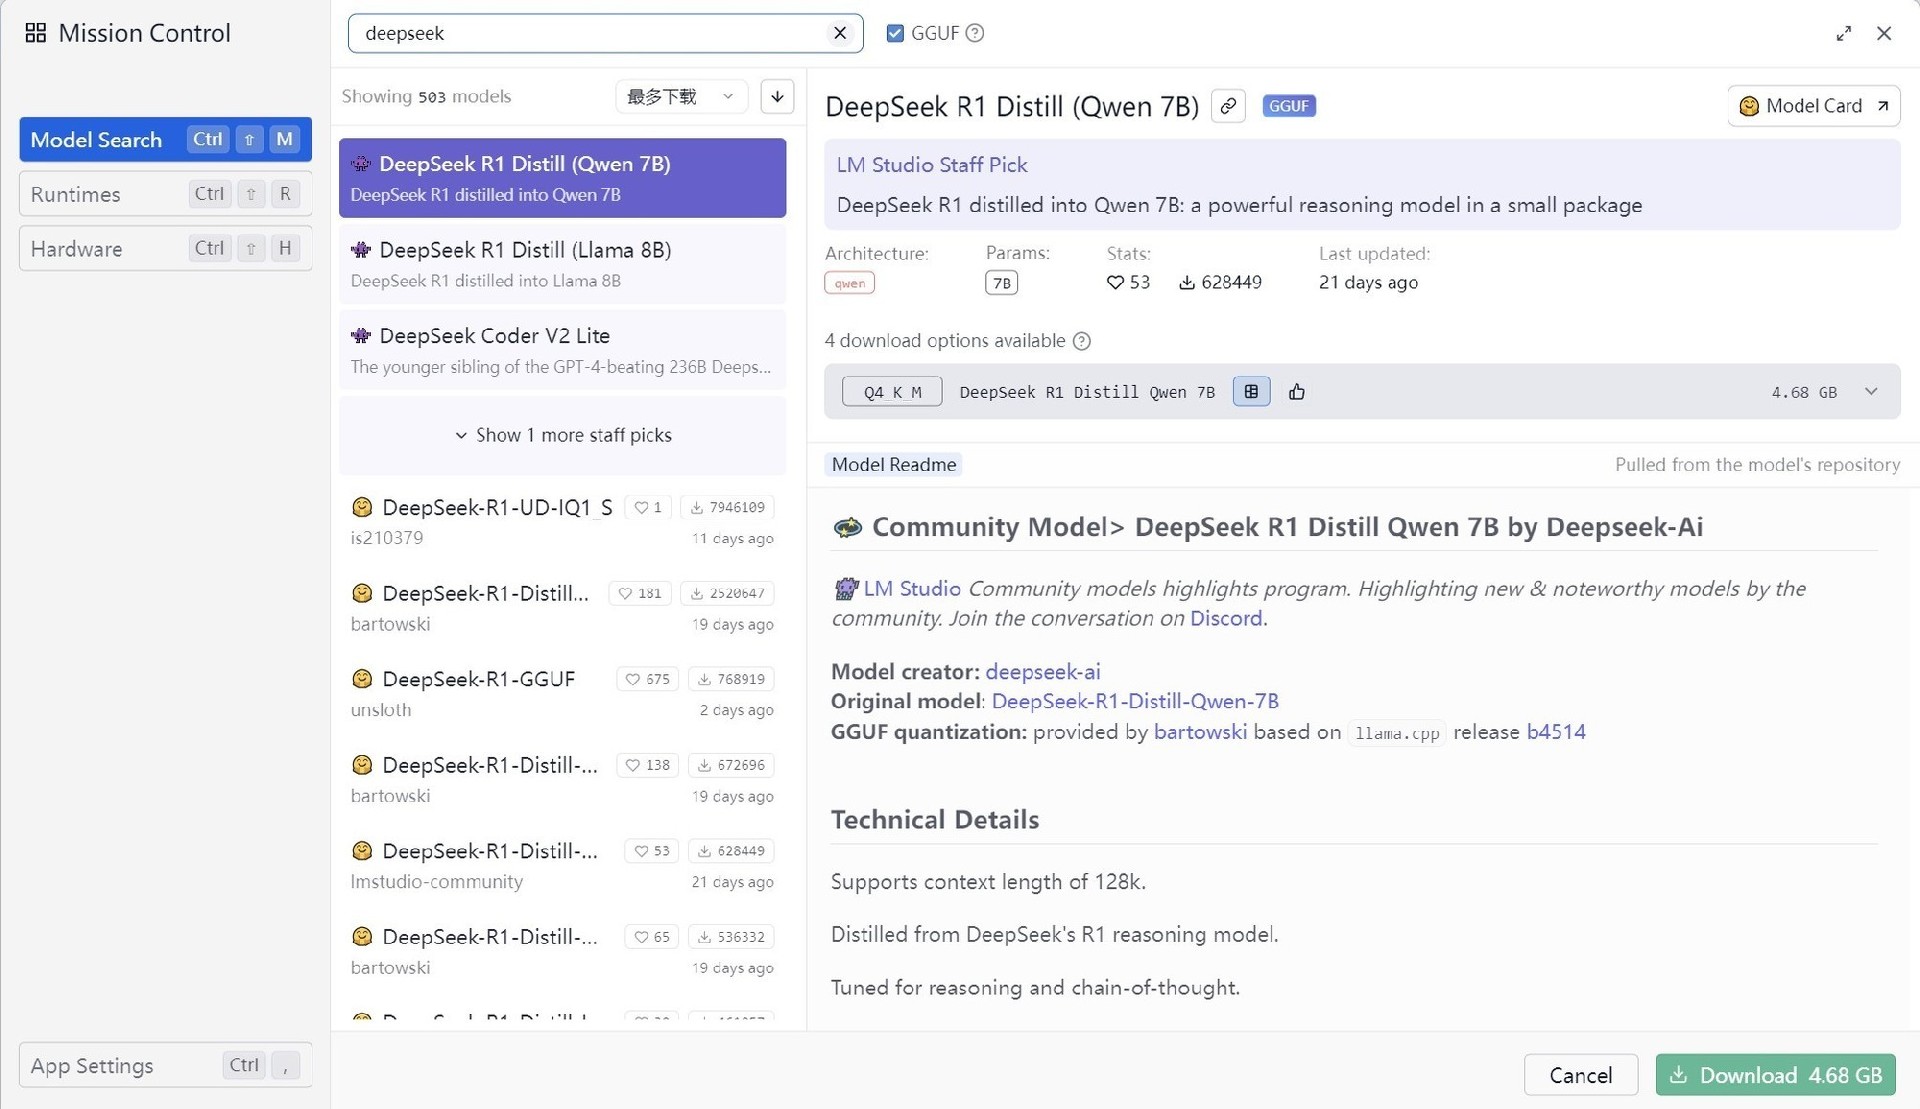The height and width of the screenshot is (1109, 1920).
Task: Open DeepSeek-R1-Distill-Qwen-7B original model link
Action: tap(1135, 702)
